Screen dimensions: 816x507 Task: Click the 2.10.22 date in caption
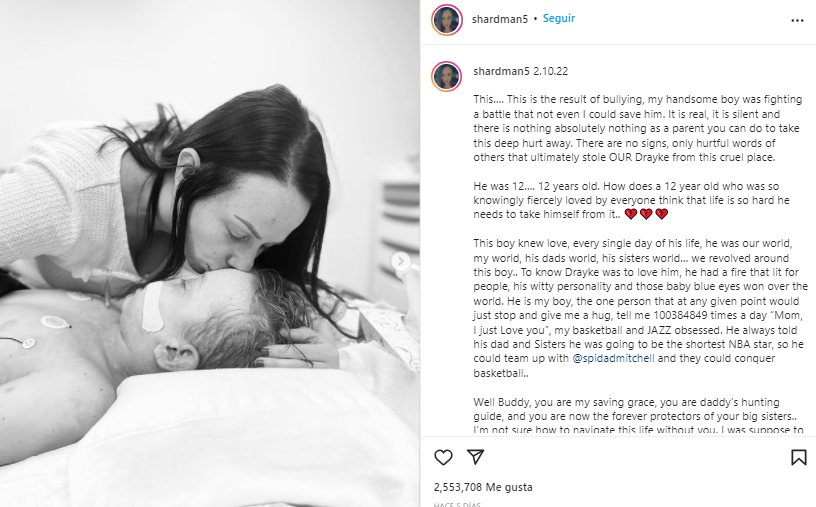click(x=551, y=71)
